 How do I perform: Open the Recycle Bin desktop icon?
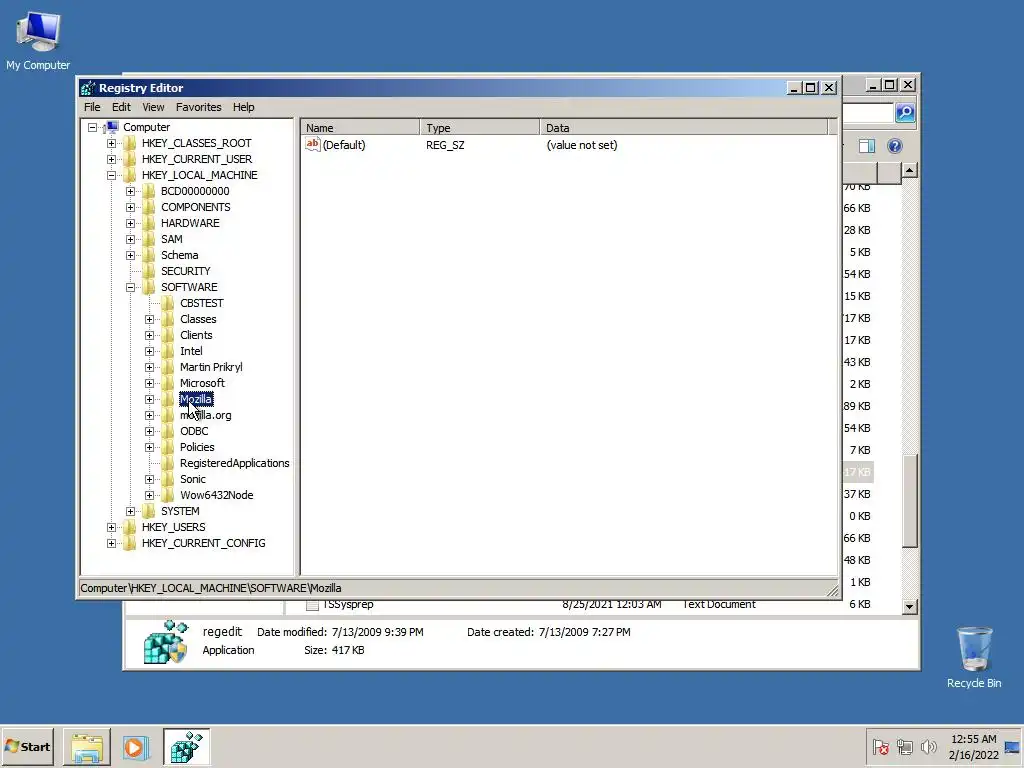pos(974,657)
